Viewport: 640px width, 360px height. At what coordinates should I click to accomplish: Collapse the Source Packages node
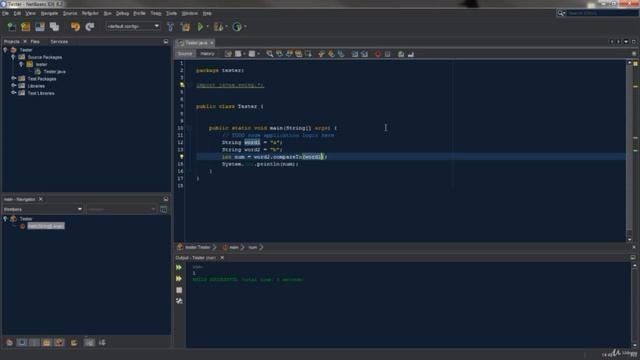[13, 57]
